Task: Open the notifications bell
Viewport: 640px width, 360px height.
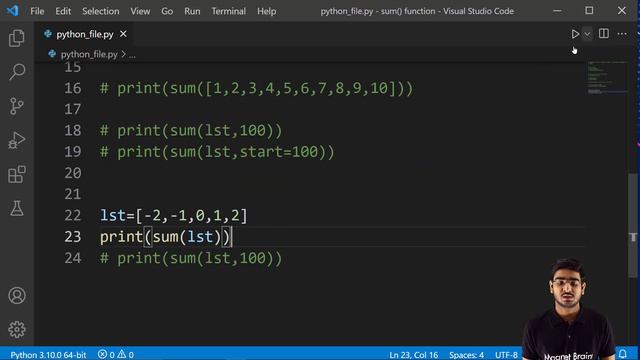Action: tap(623, 354)
